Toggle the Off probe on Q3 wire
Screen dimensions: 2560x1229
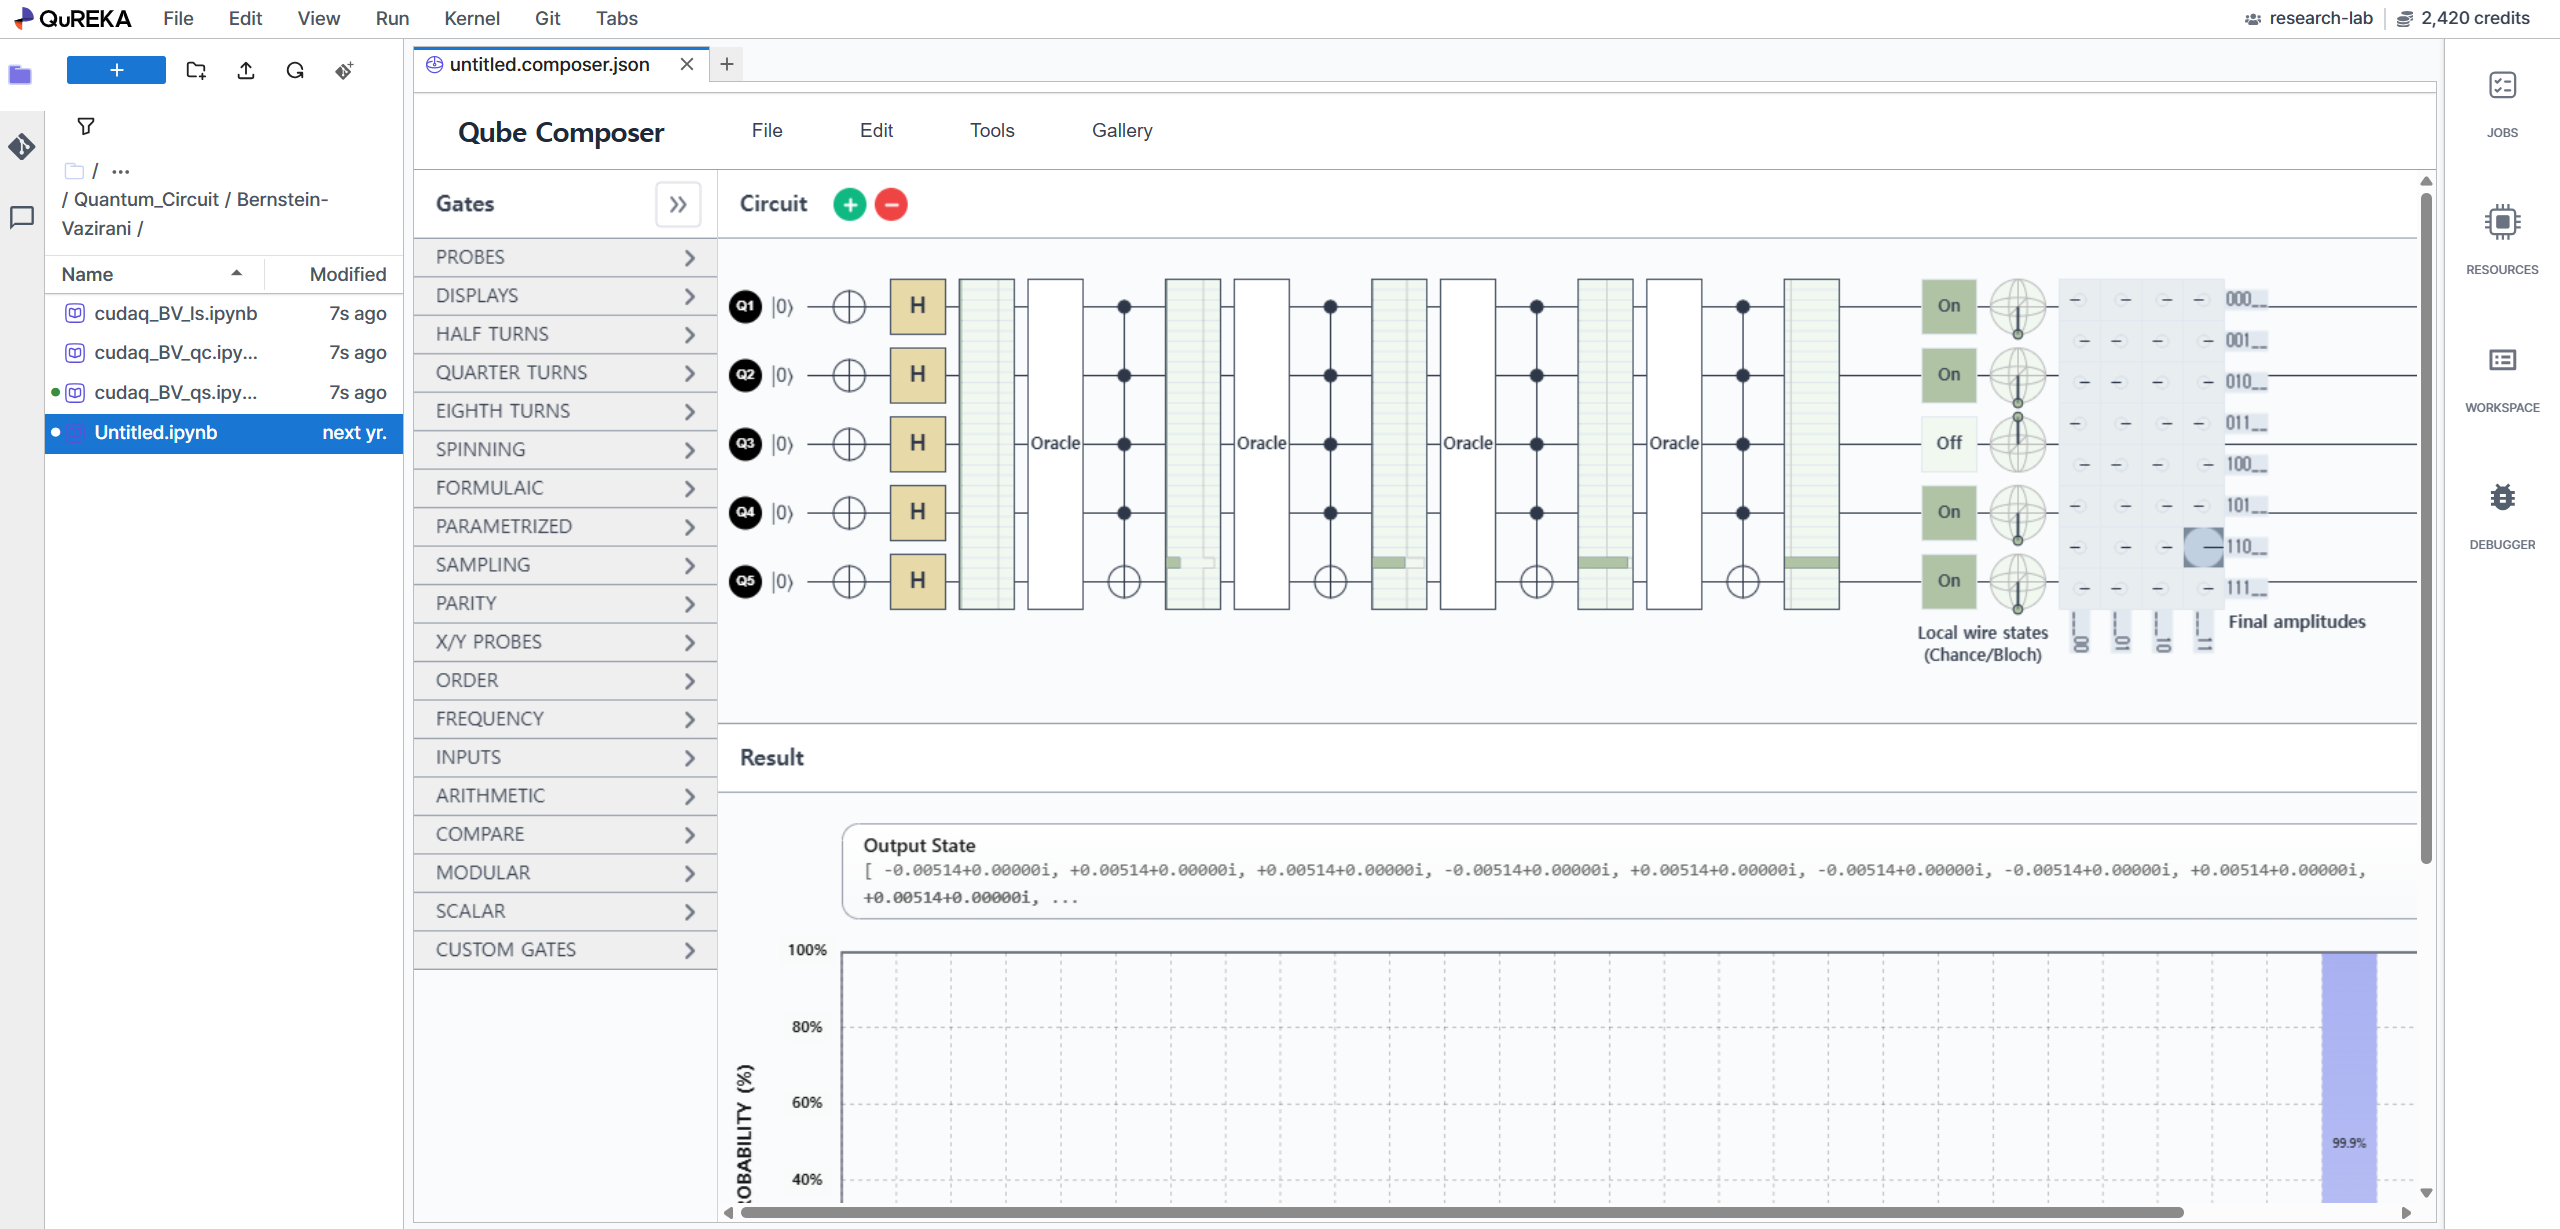coord(1948,443)
